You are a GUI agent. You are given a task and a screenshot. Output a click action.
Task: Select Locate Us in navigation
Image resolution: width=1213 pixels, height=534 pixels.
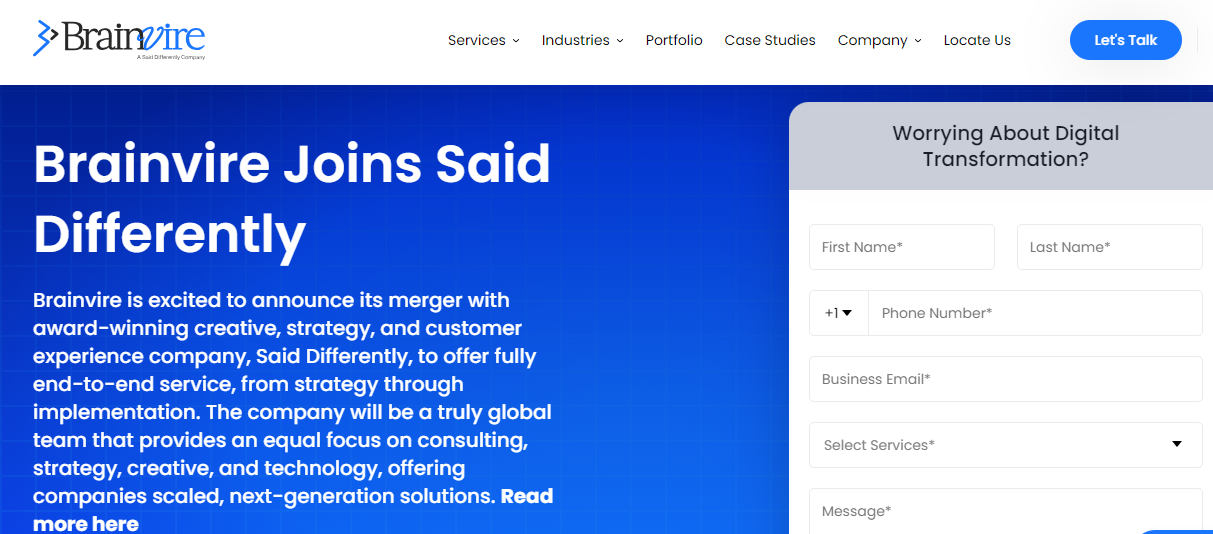(977, 40)
